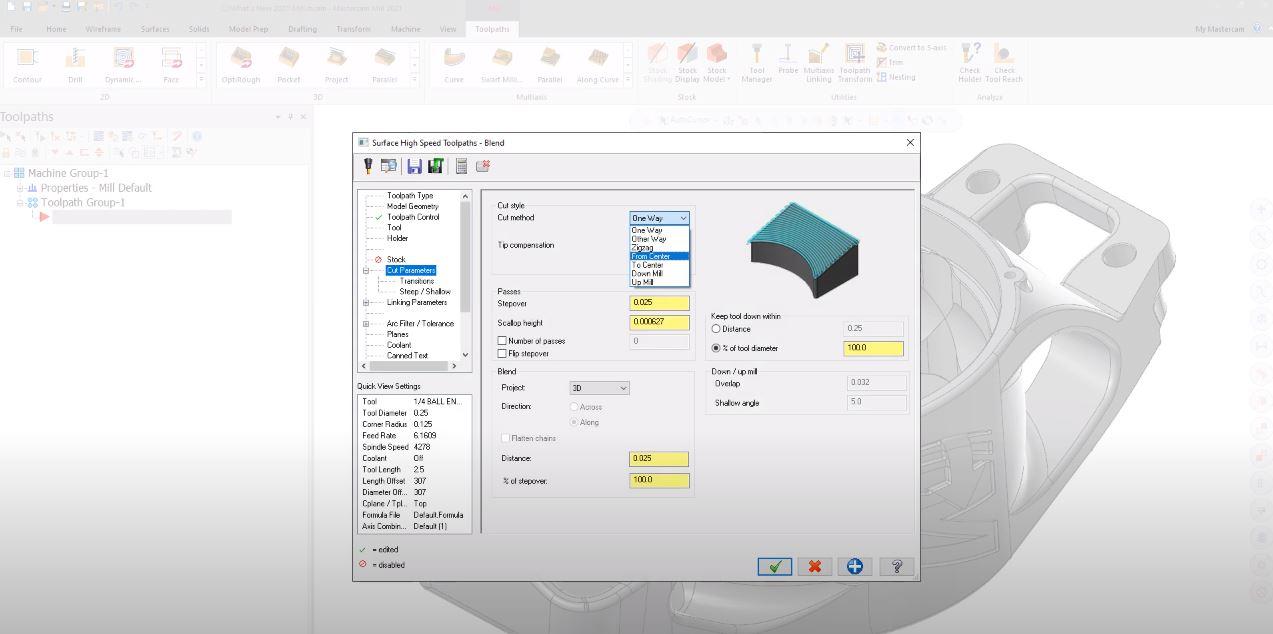1273x634 pixels.
Task: Open help with the question mark button
Action: point(896,566)
